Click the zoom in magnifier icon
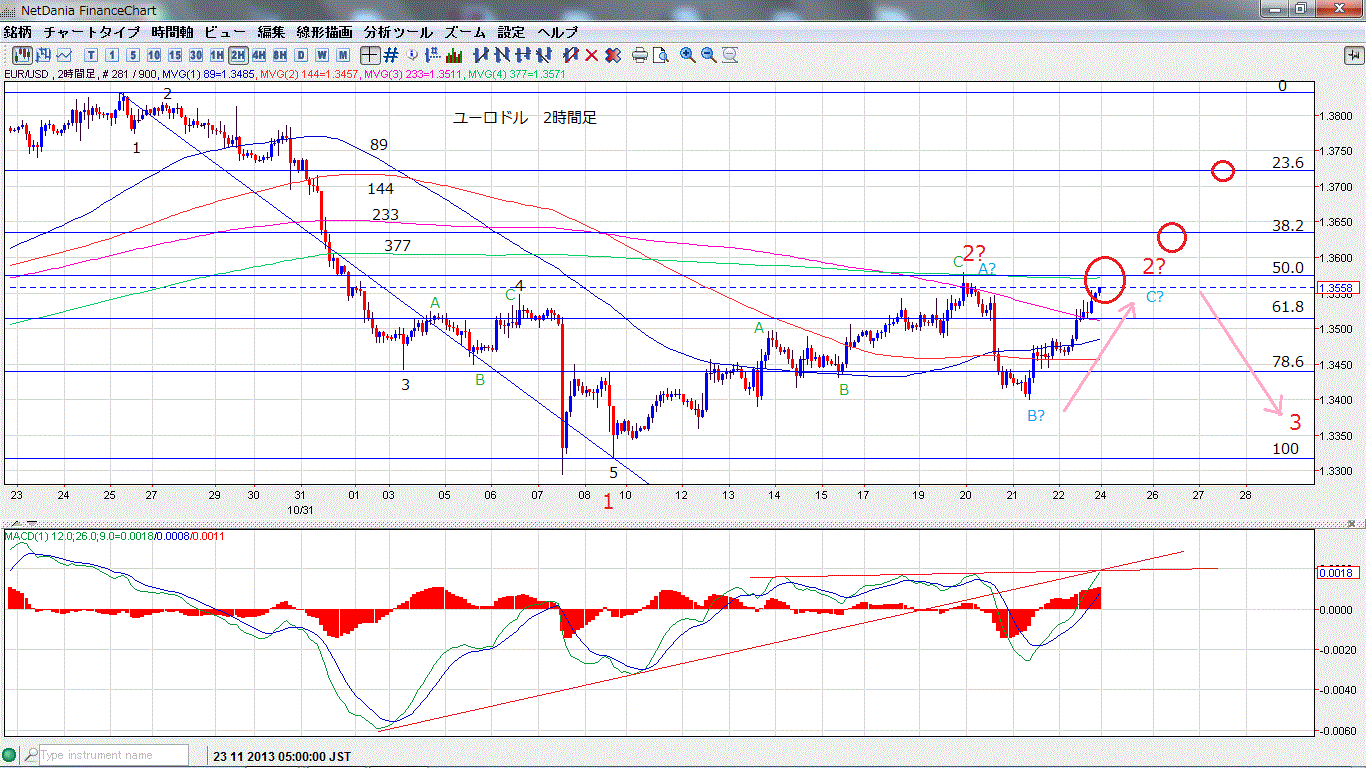This screenshot has height=768, width=1366. point(688,55)
